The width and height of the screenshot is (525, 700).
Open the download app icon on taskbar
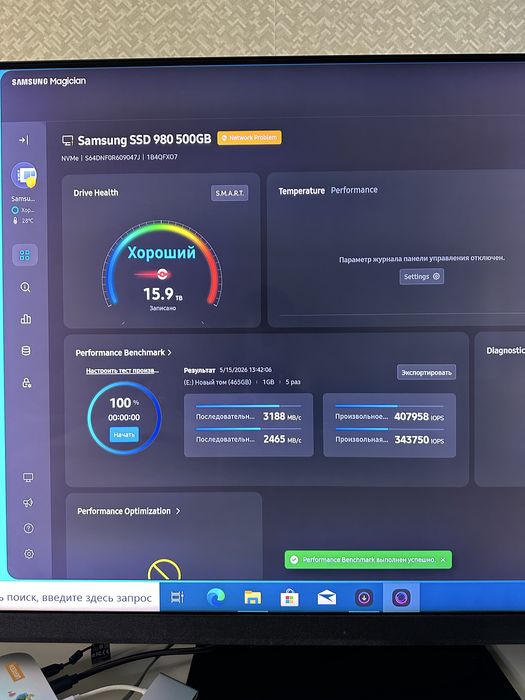(364, 597)
